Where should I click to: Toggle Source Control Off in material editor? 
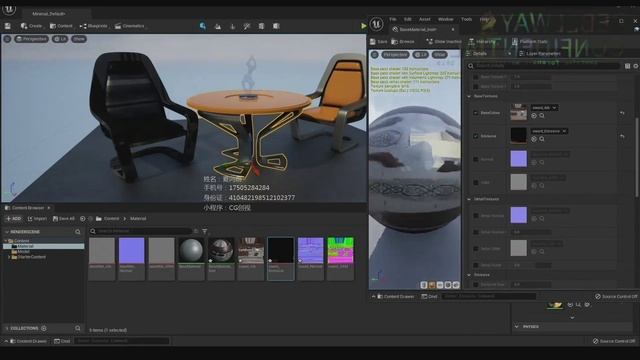pyautogui.click(x=616, y=297)
